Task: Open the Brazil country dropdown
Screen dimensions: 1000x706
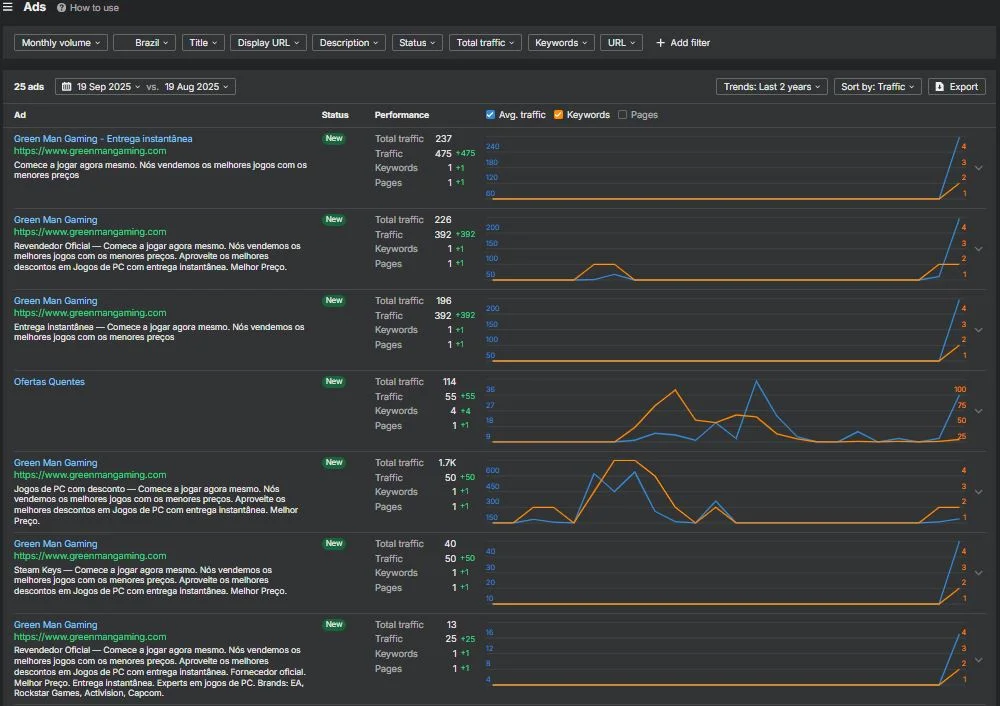Action: (144, 43)
